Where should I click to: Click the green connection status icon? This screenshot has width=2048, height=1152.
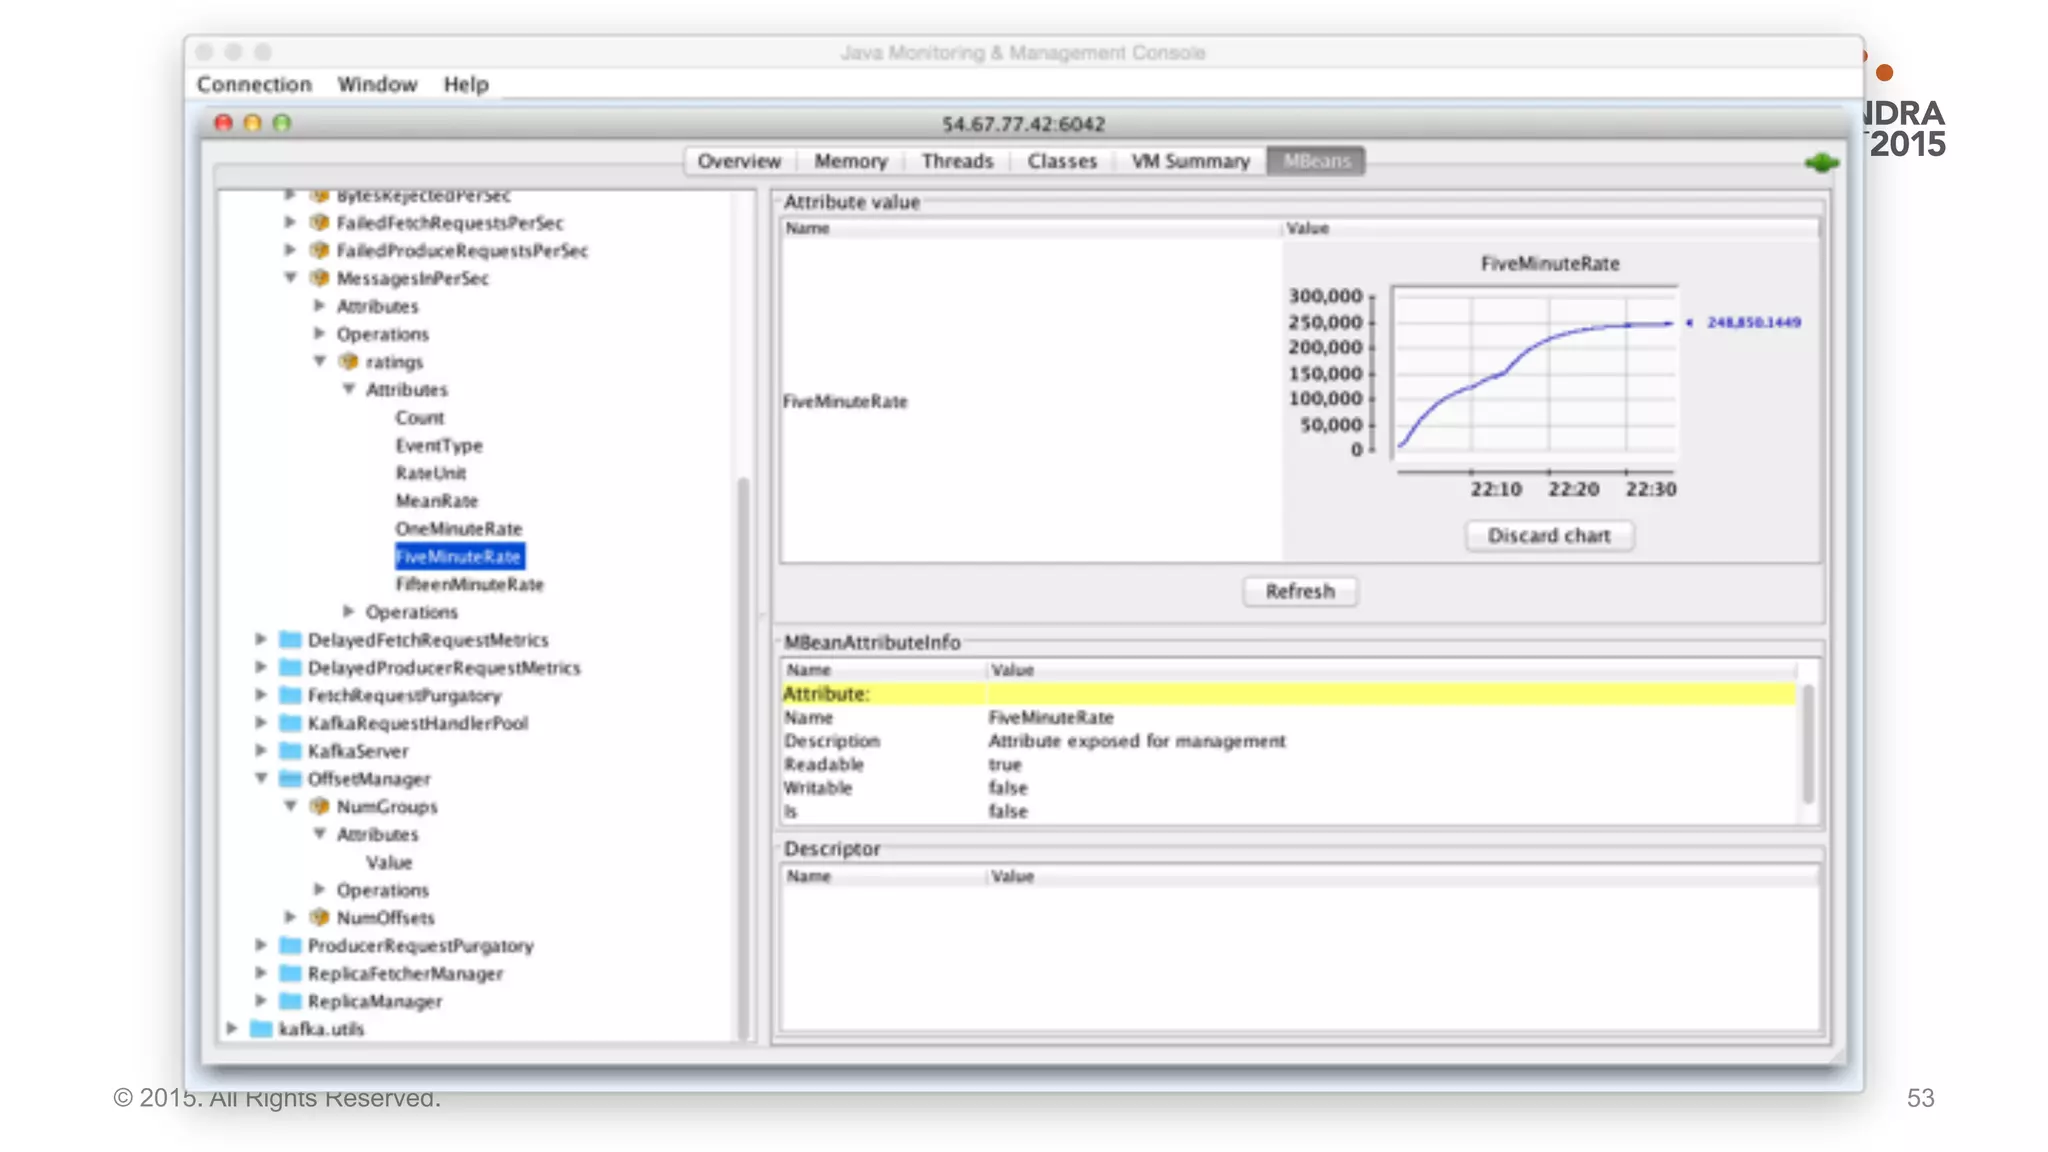tap(1821, 162)
